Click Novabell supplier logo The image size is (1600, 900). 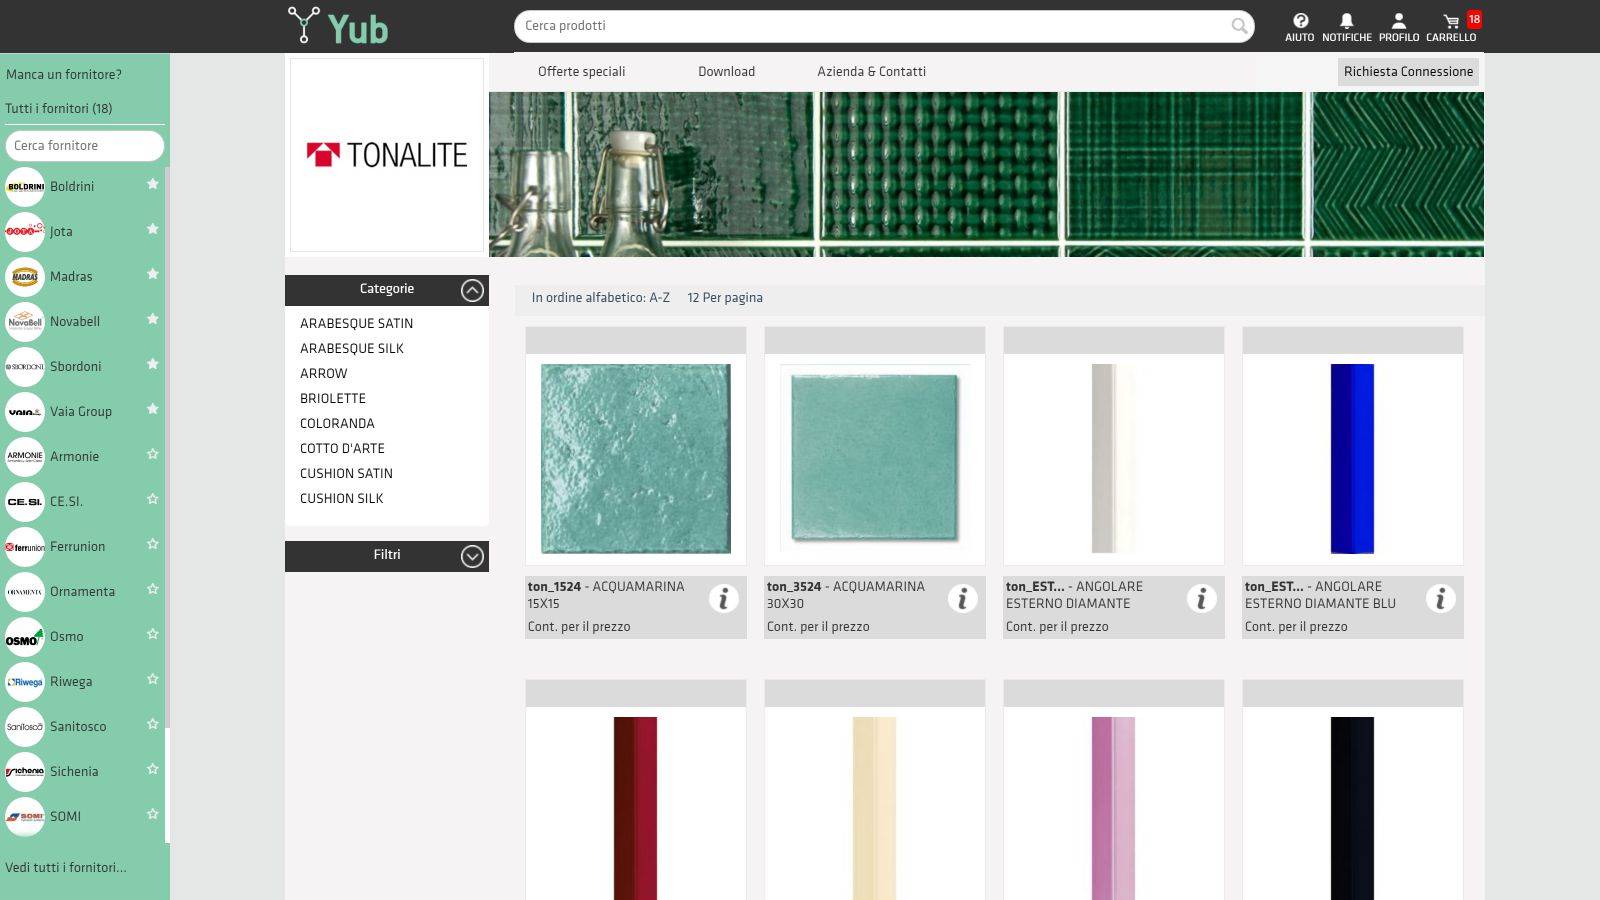[25, 322]
